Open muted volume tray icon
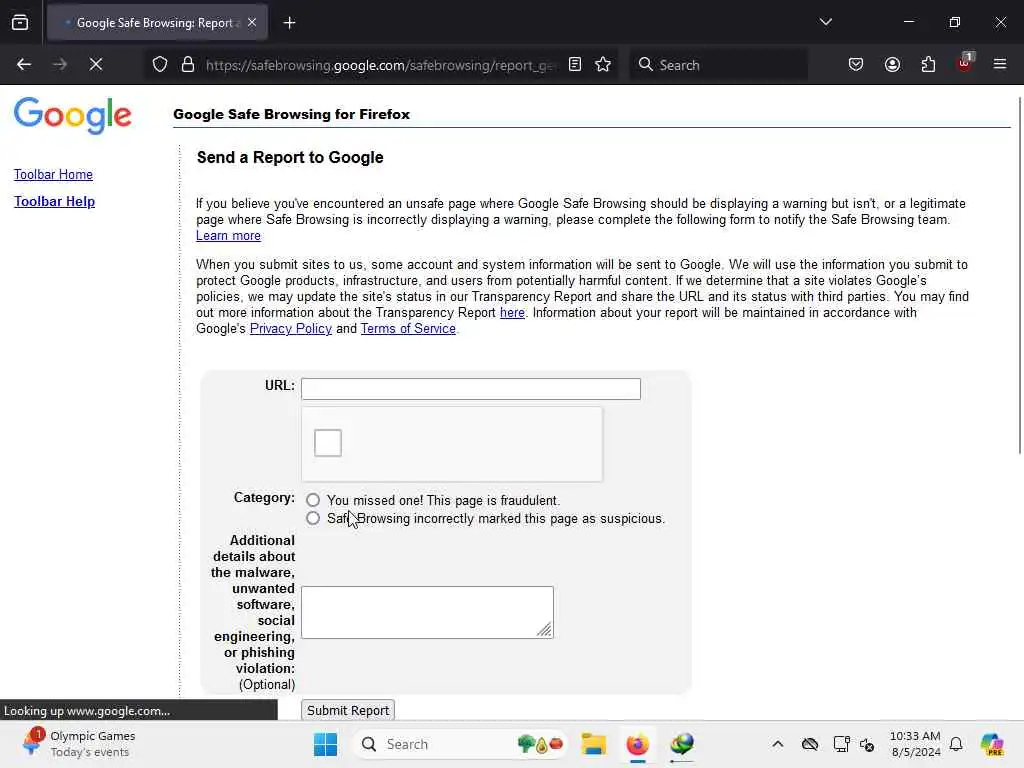This screenshot has height=768, width=1024. coord(867,744)
